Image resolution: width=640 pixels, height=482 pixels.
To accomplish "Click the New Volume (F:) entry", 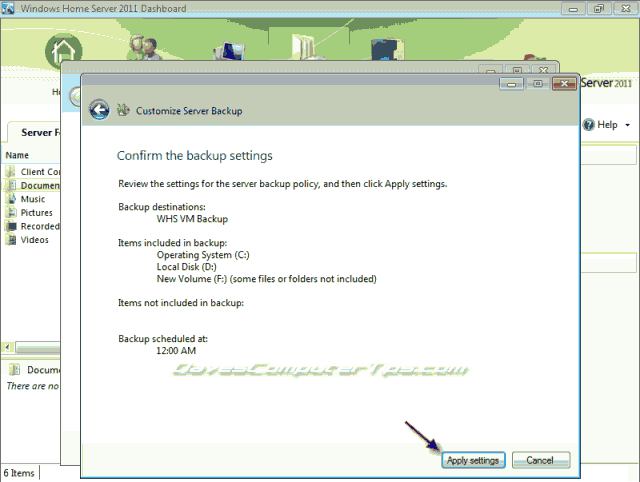I will (267, 279).
